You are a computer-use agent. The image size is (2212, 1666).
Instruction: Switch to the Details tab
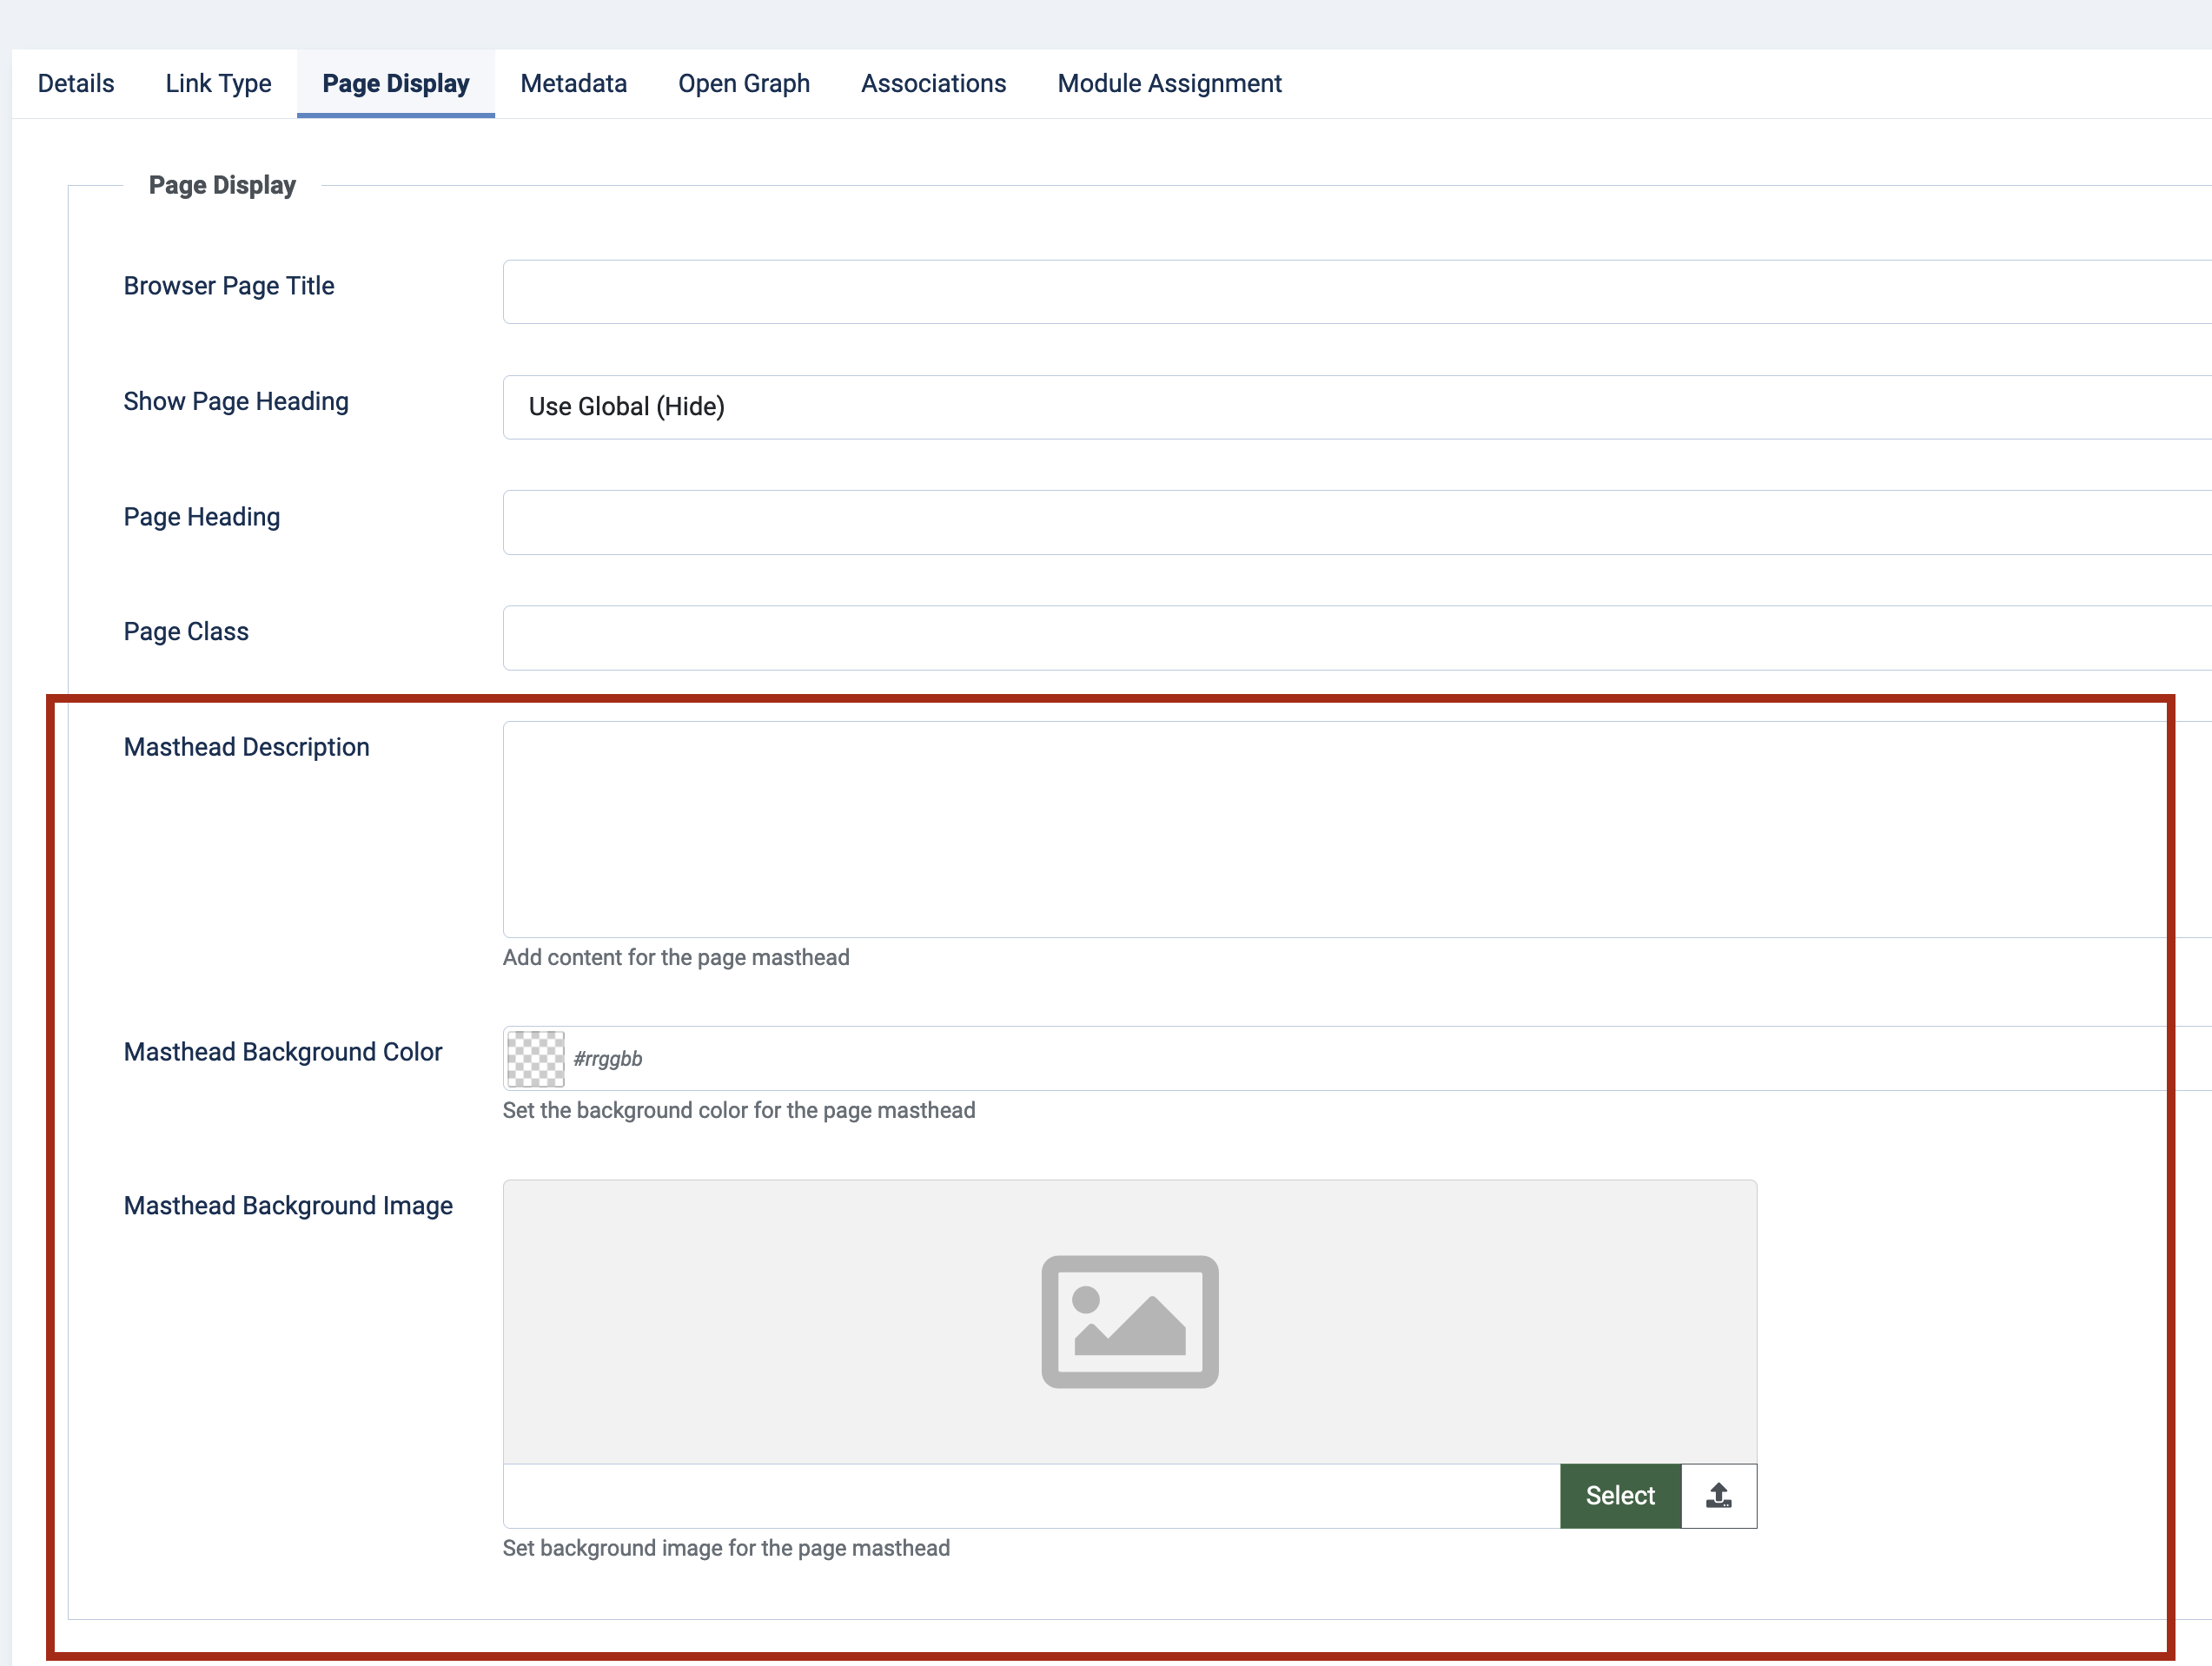pyautogui.click(x=76, y=84)
